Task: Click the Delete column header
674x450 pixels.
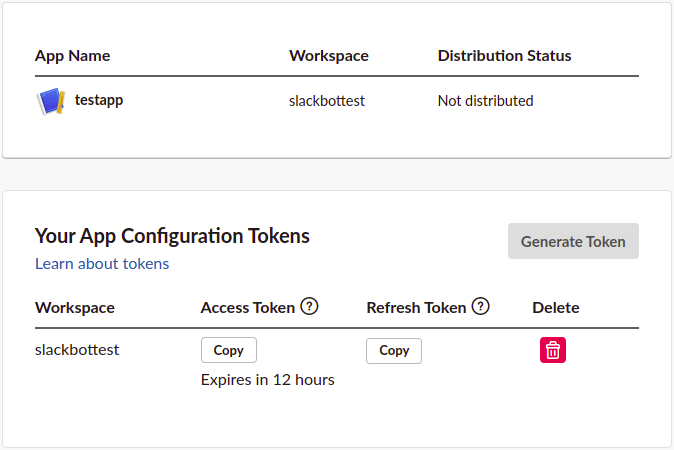Action: [555, 308]
